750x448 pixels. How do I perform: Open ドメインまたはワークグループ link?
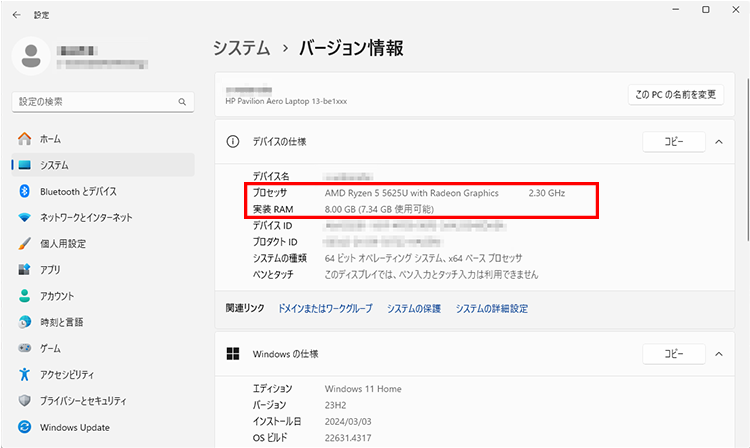tap(325, 308)
